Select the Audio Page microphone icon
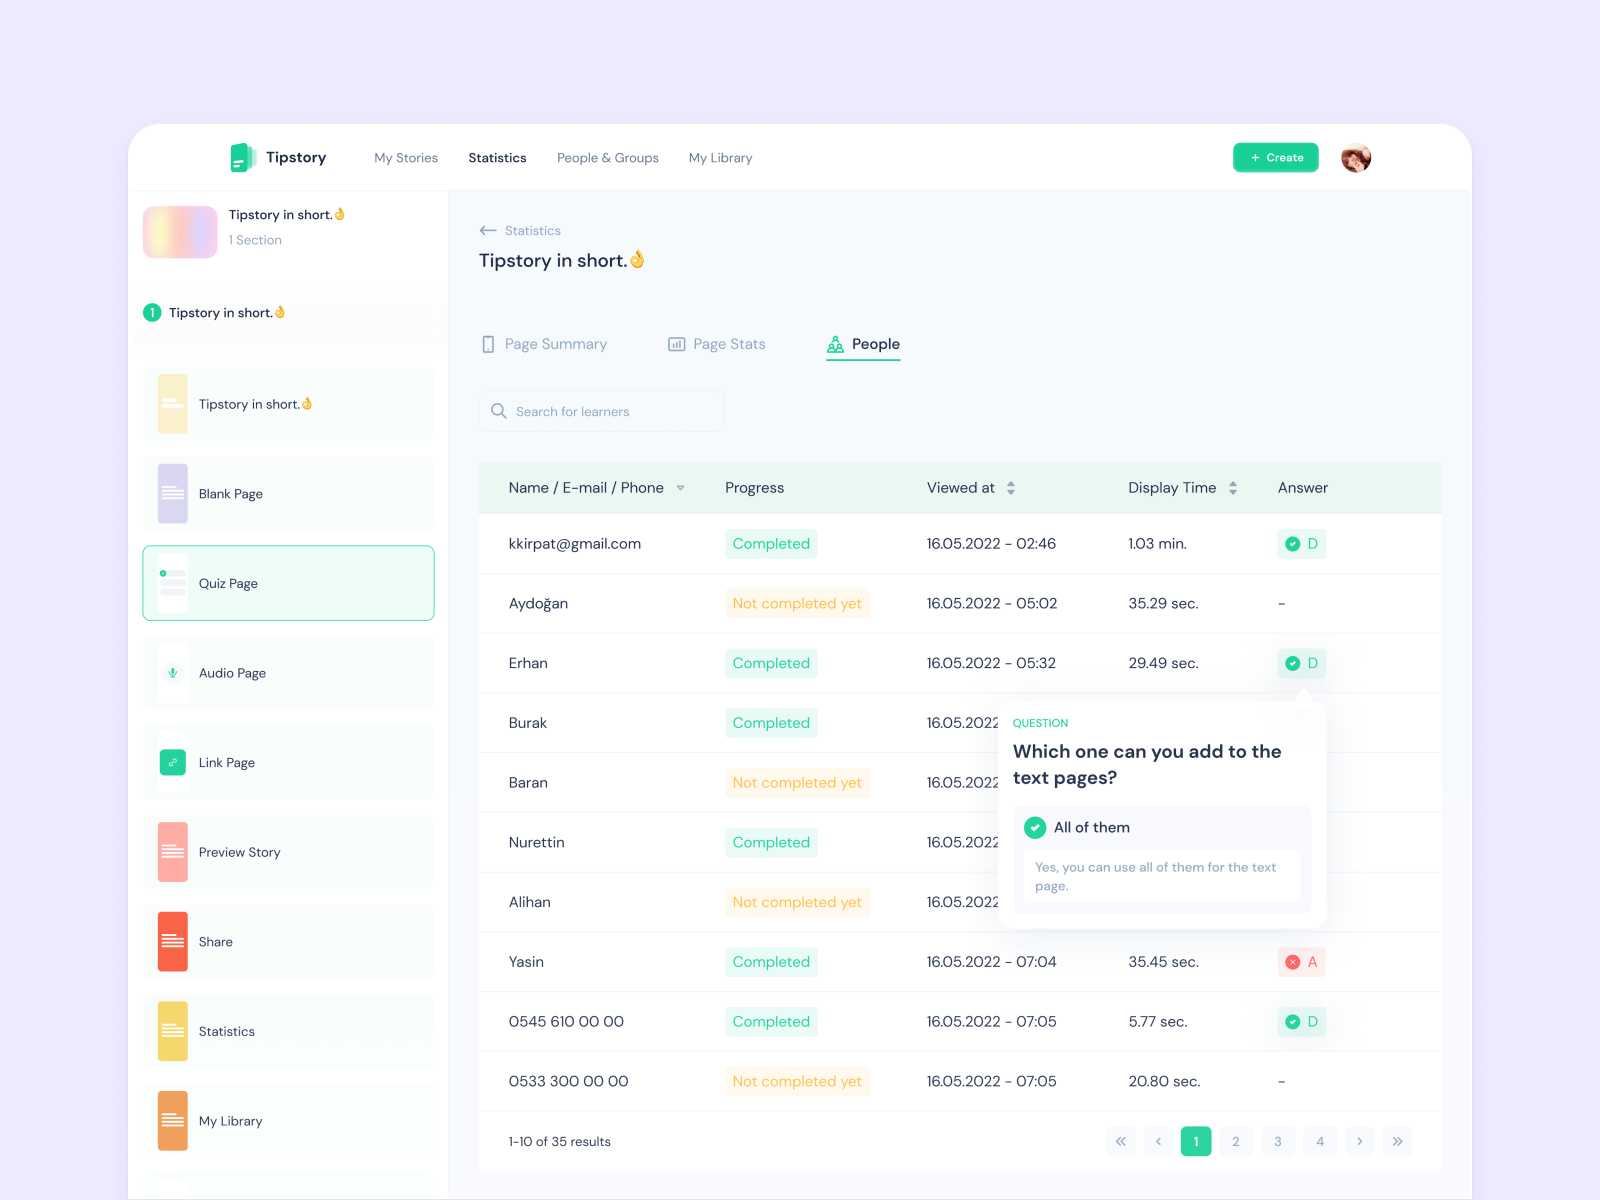Screen dimensions: 1600x1200 click(172, 672)
